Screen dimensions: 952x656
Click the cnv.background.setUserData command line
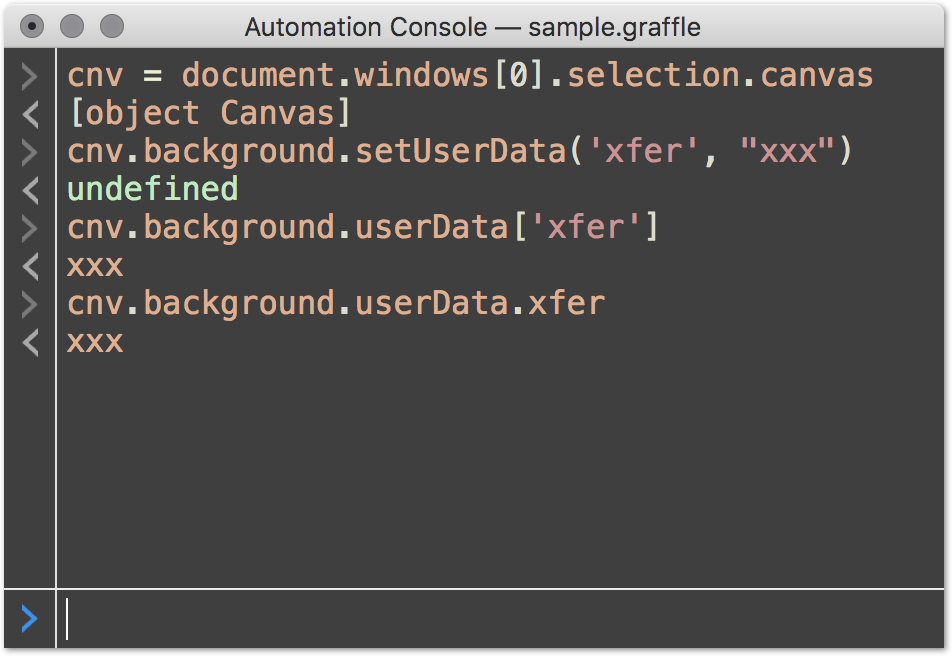click(460, 152)
